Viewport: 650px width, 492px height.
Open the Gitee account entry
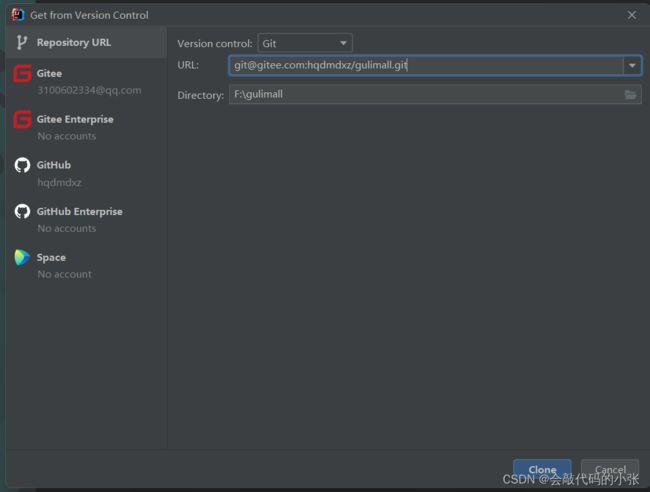[x=86, y=81]
